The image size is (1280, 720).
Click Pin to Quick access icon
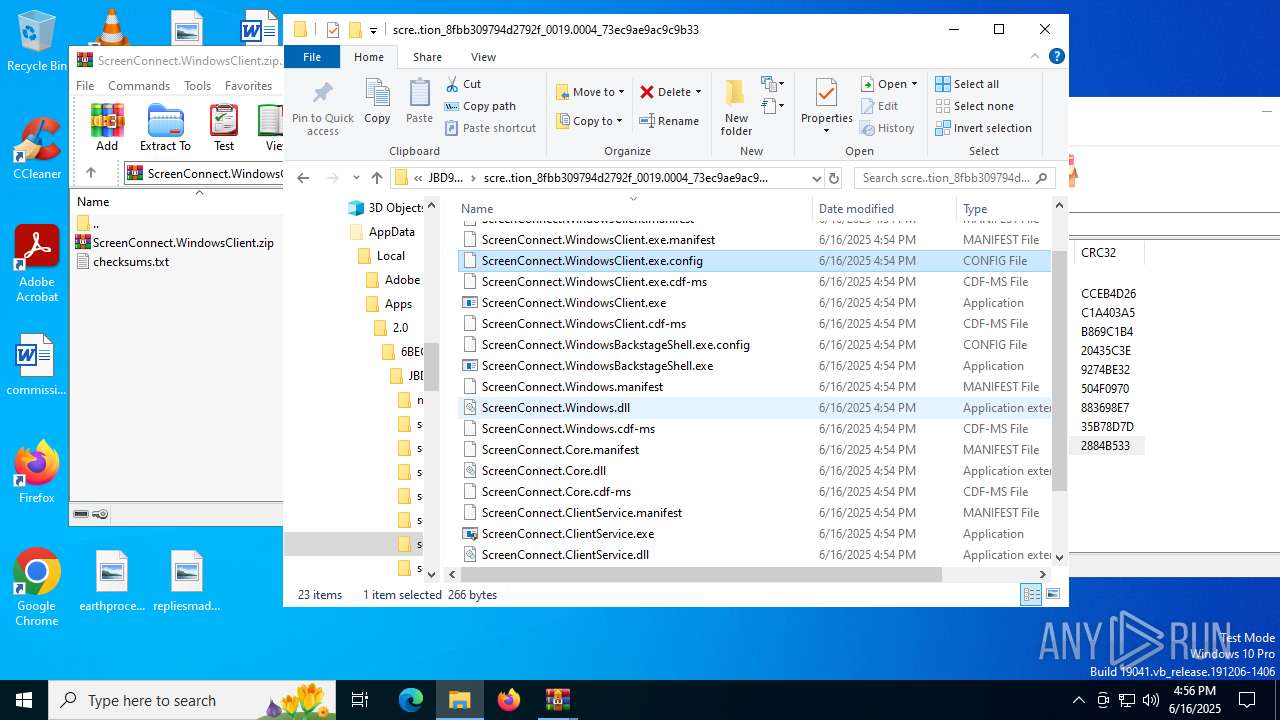323,108
